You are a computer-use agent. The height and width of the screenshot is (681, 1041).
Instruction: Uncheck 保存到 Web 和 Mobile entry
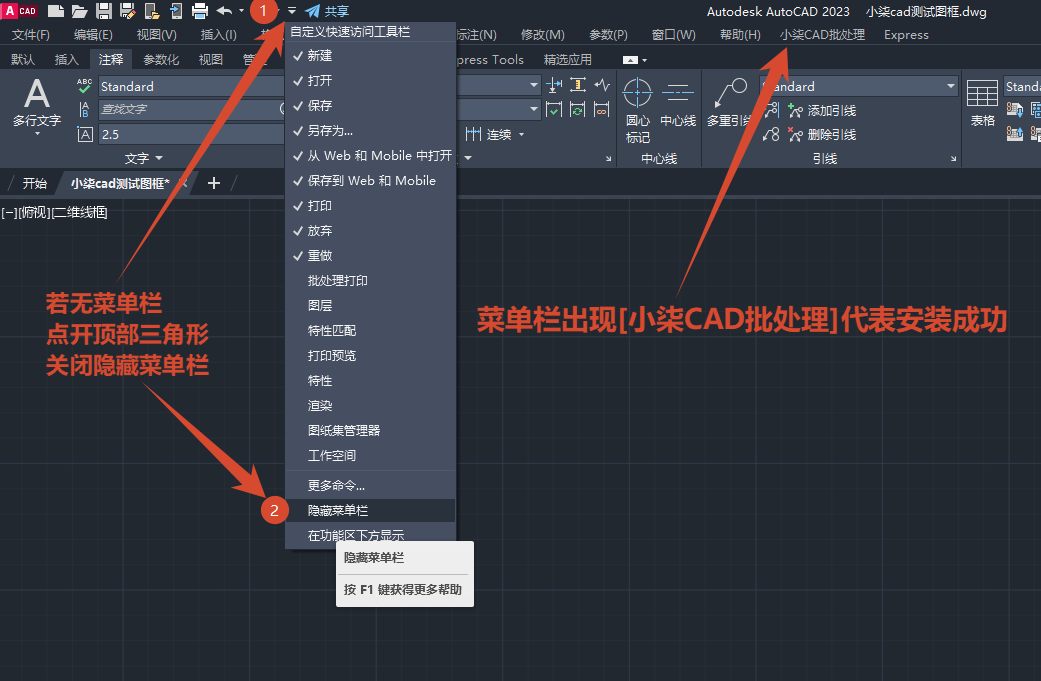pos(370,181)
